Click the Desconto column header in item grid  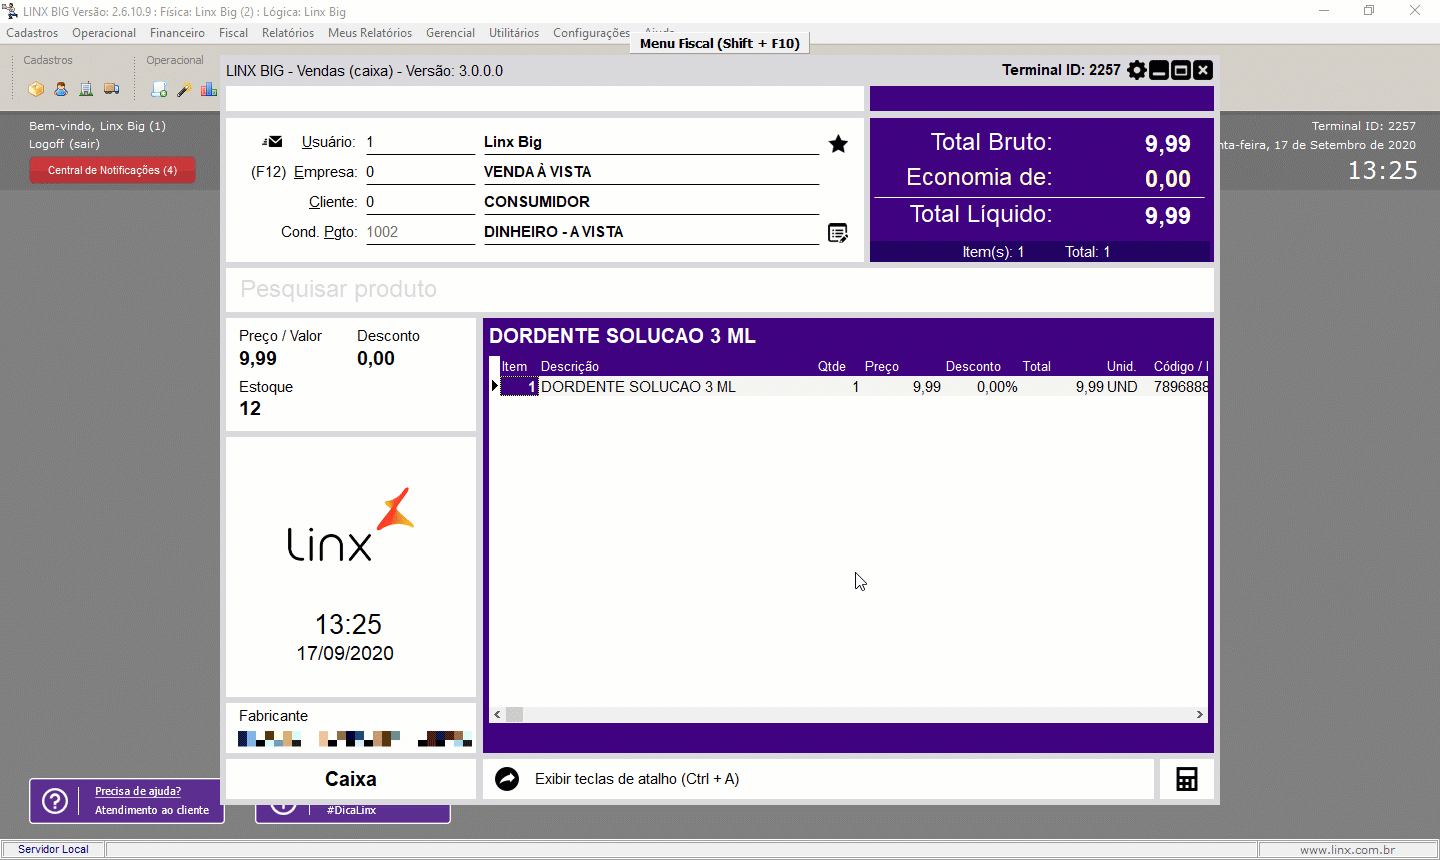(973, 367)
